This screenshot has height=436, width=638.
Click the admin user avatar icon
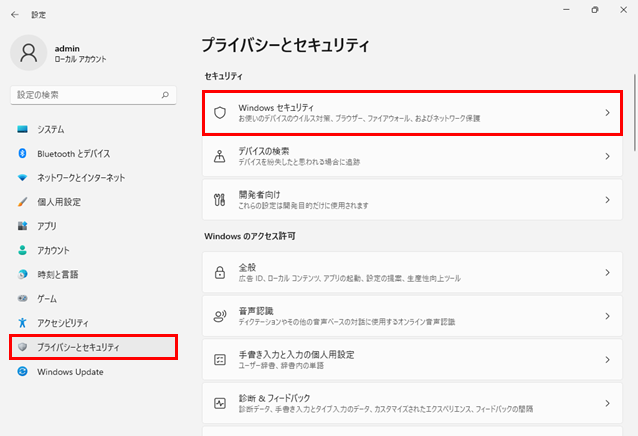click(x=28, y=53)
